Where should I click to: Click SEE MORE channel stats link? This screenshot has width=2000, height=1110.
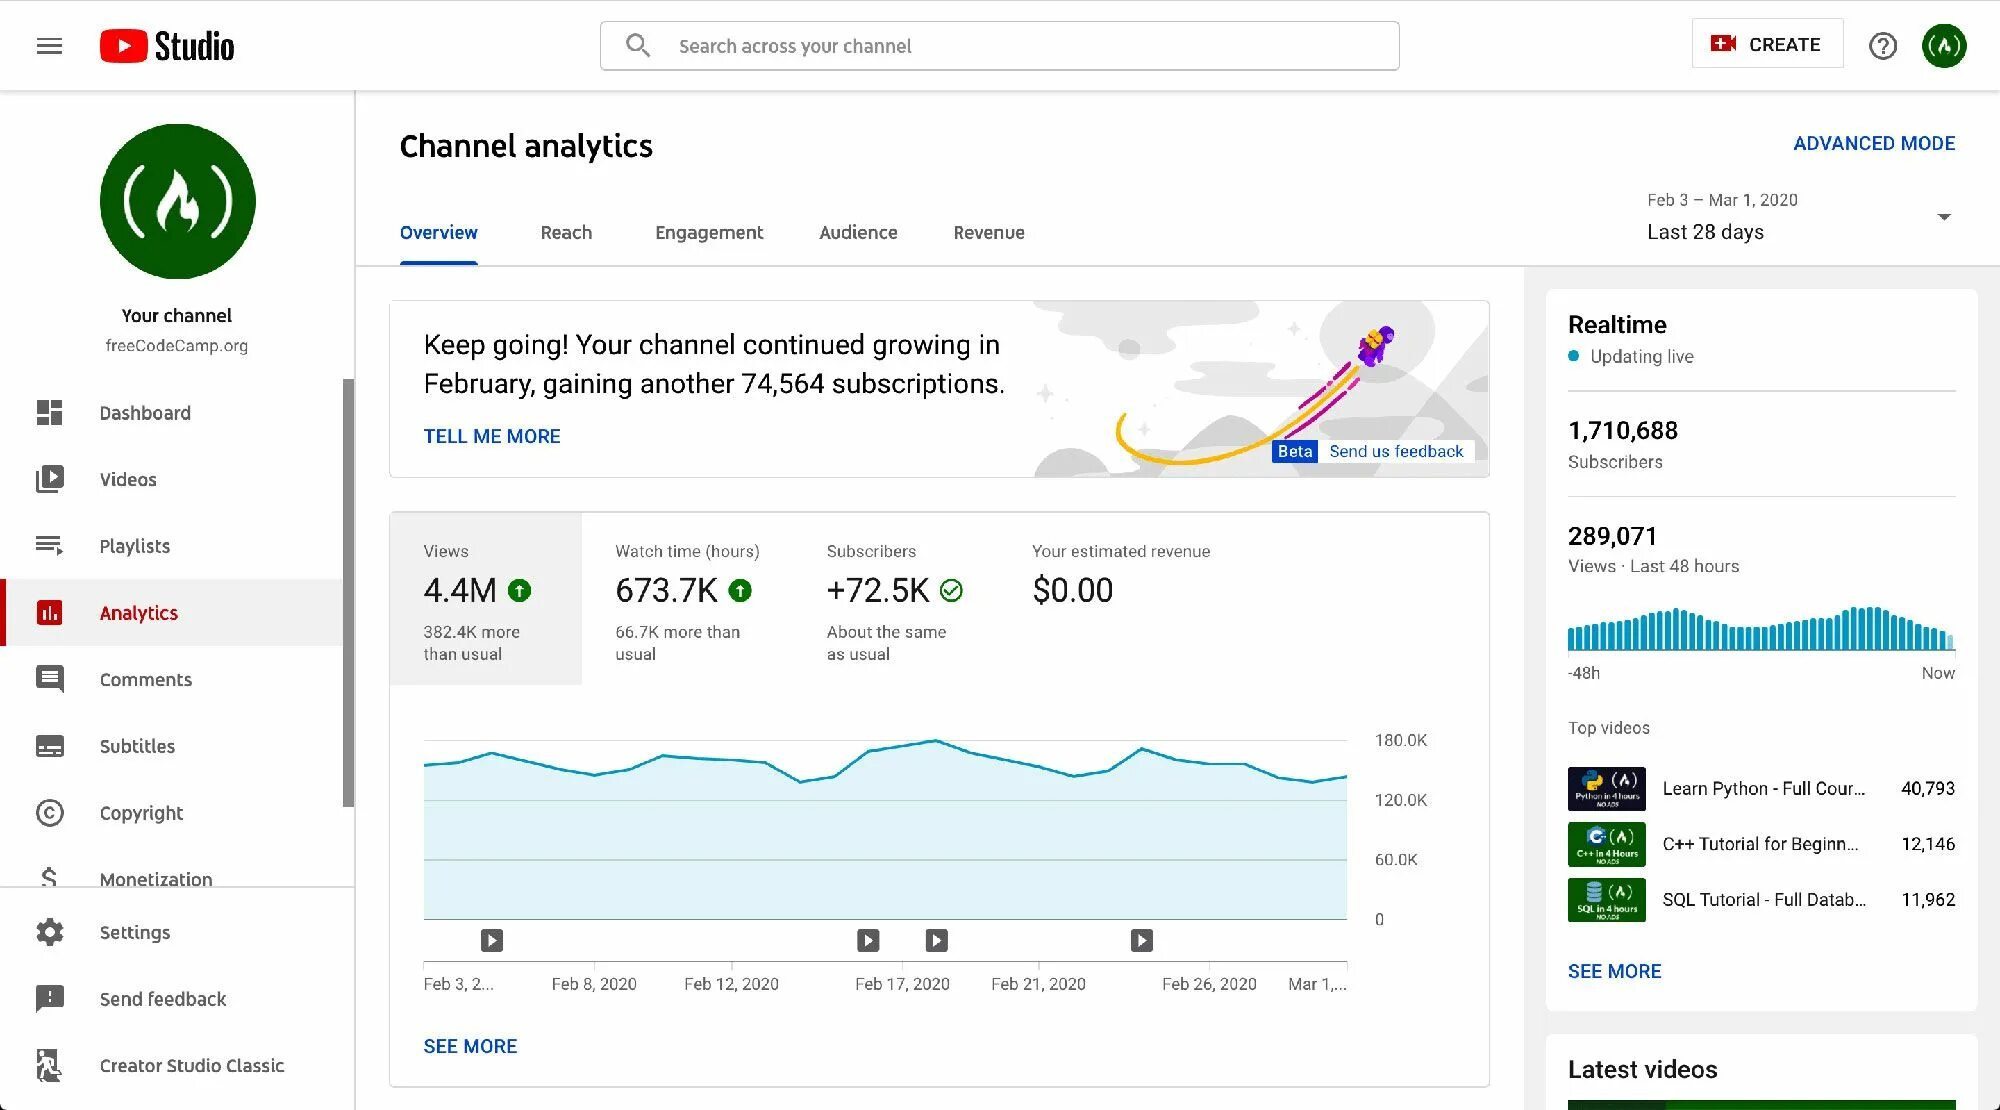(x=470, y=1044)
